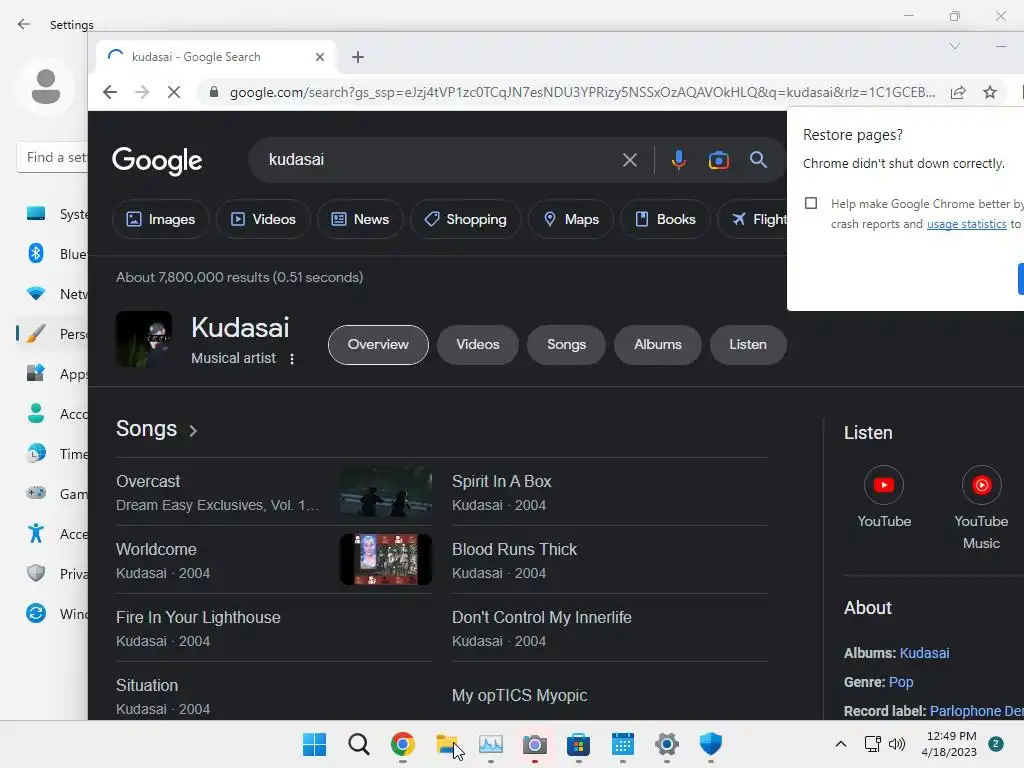Open the usage statistics link
This screenshot has width=1024, height=768.
click(x=967, y=224)
